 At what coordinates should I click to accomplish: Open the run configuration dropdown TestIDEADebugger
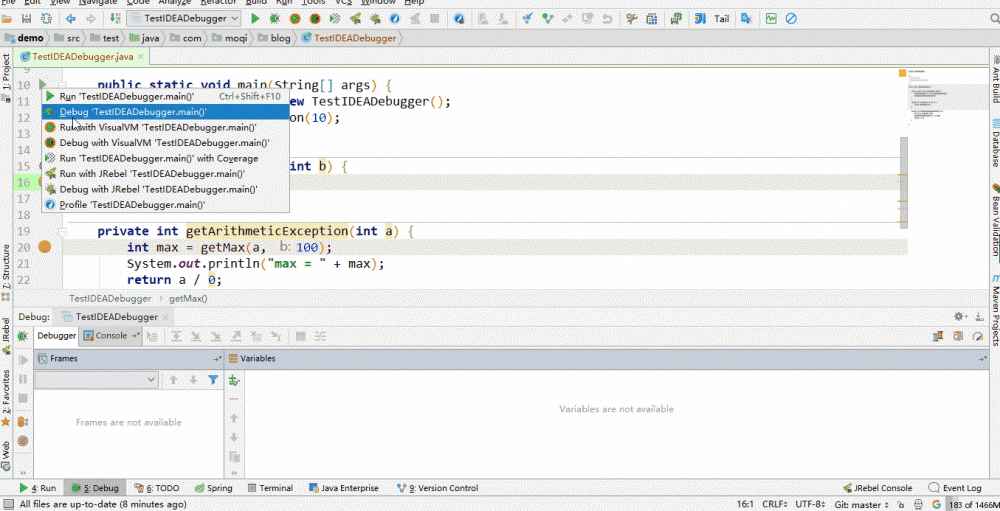coord(183,19)
